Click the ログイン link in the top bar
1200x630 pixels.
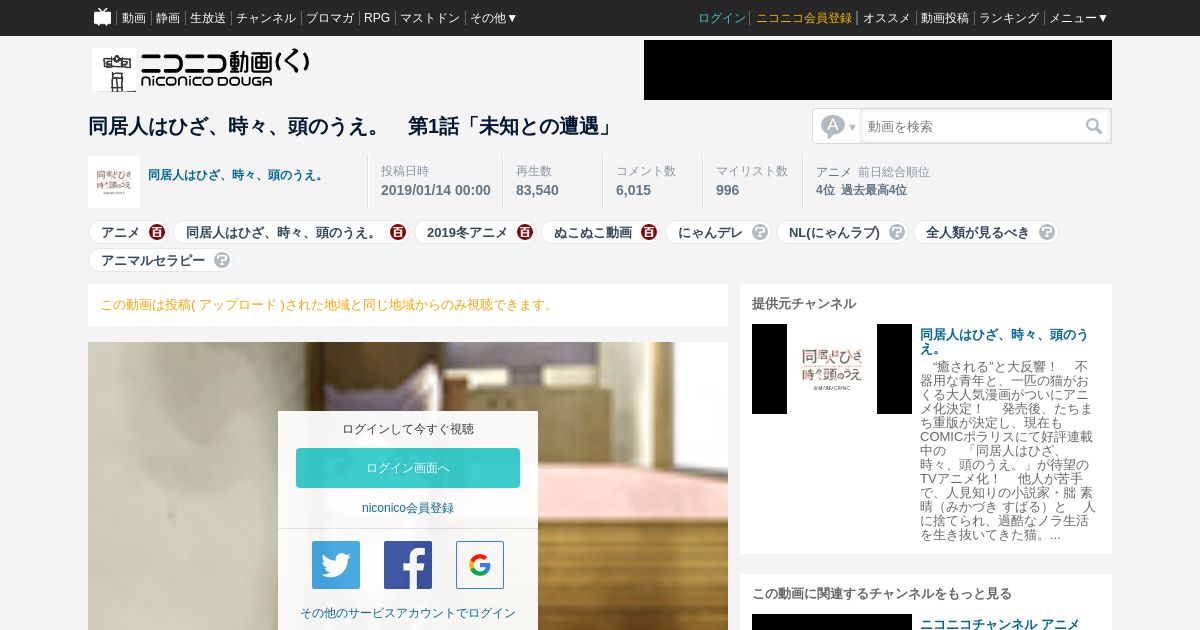[722, 18]
